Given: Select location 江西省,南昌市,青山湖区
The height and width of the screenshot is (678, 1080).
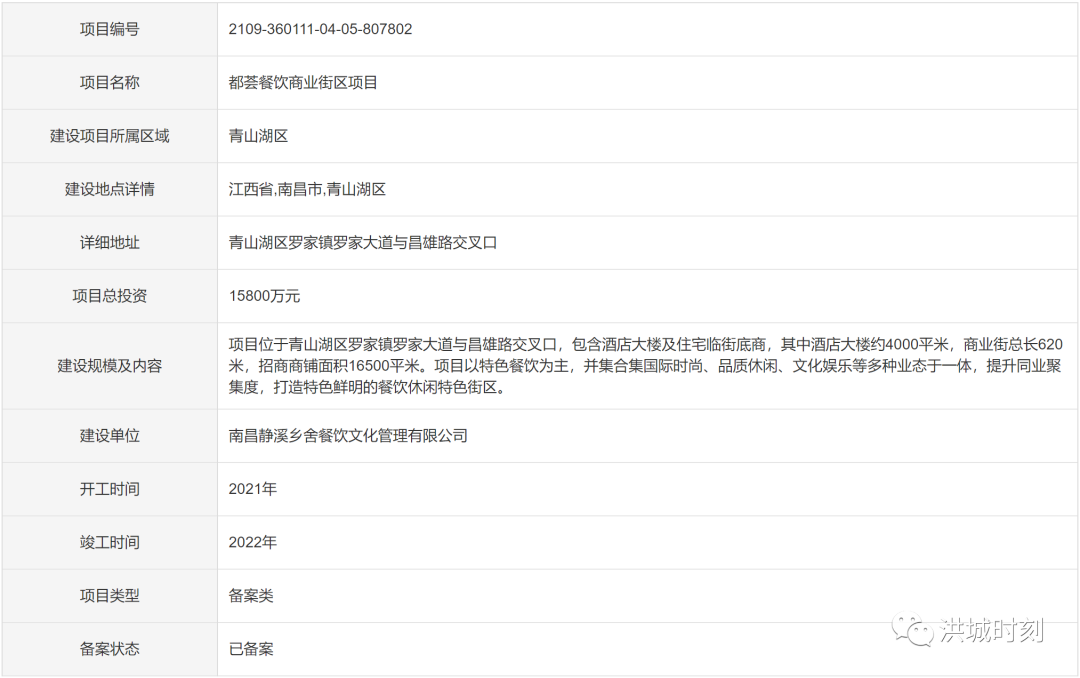Looking at the screenshot, I should coord(307,189).
